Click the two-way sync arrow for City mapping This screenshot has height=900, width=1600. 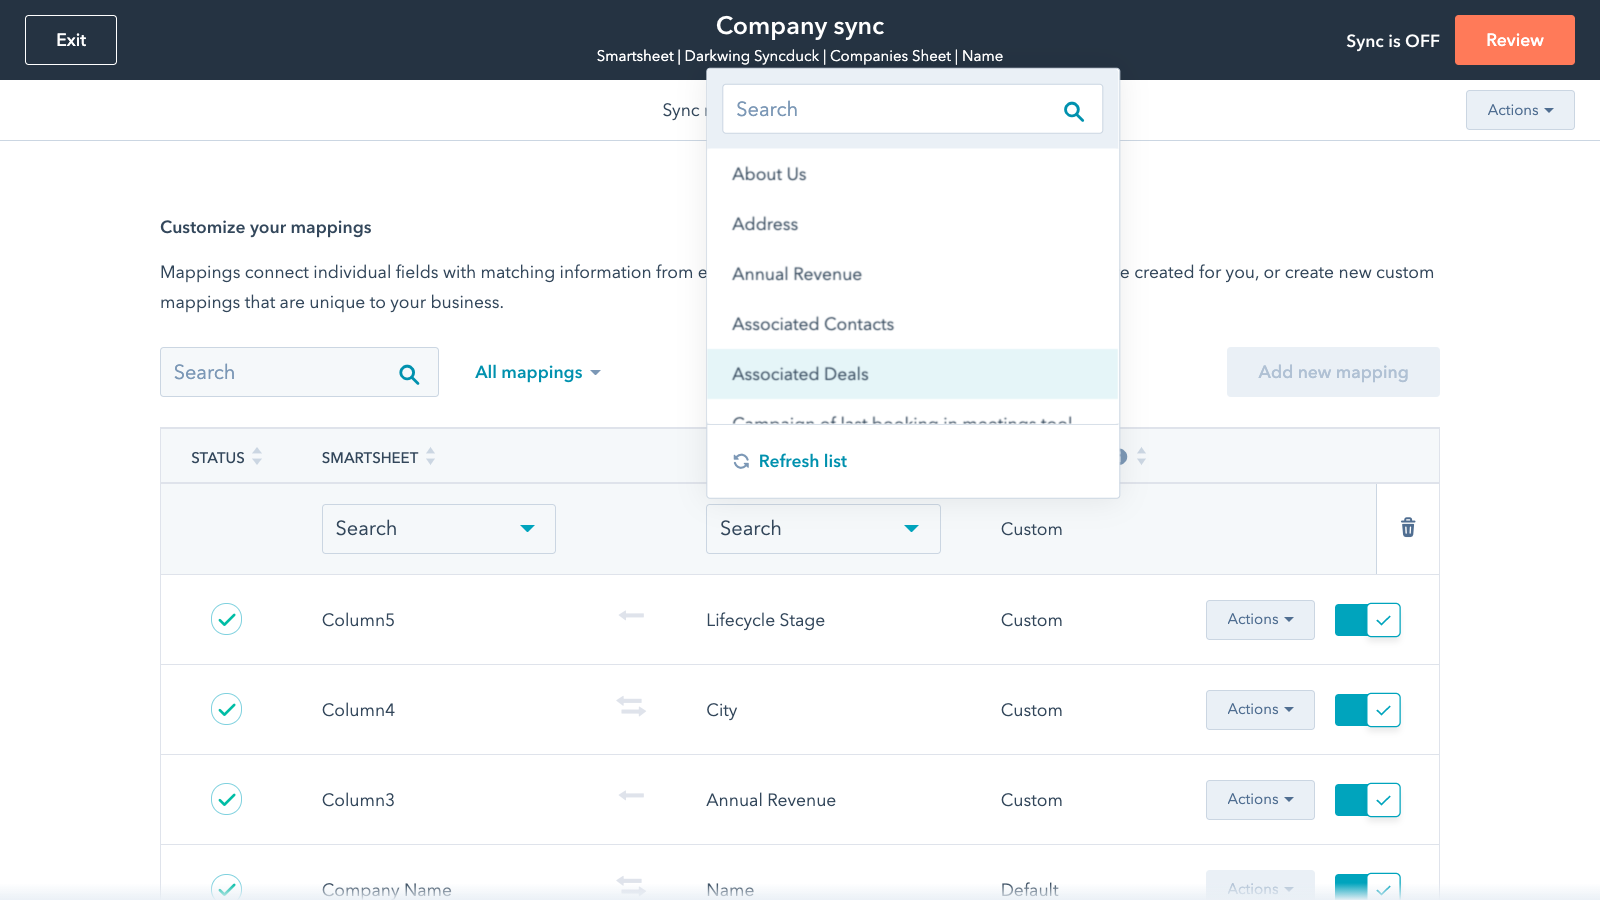coord(631,706)
